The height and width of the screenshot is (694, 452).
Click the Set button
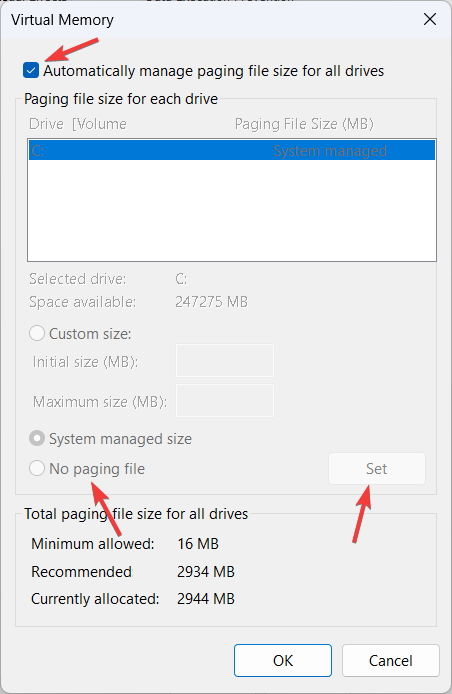click(x=377, y=469)
